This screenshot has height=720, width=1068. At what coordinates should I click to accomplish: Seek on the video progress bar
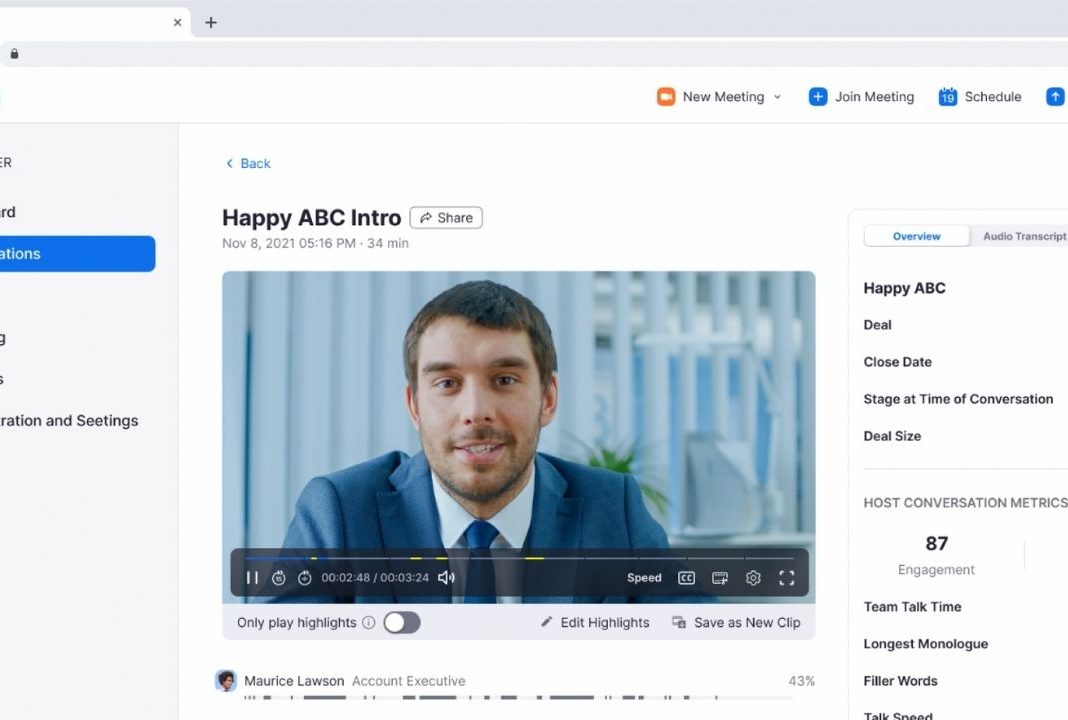tap(520, 559)
